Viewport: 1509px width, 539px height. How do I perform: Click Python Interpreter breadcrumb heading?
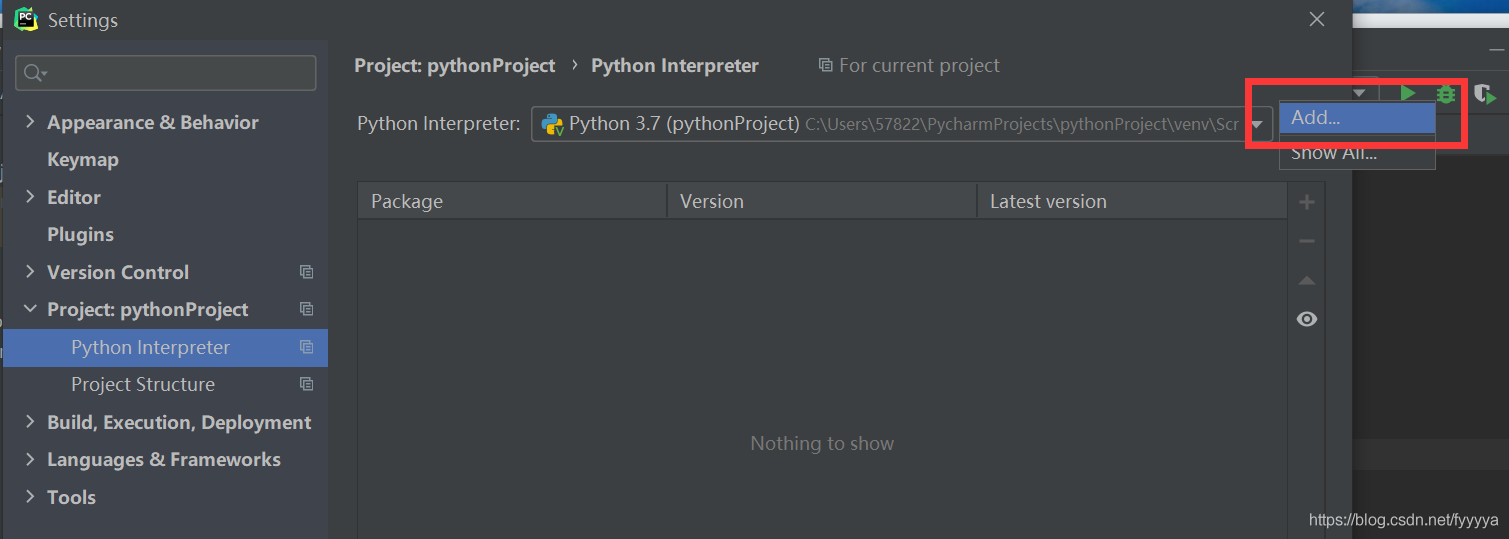[x=675, y=65]
